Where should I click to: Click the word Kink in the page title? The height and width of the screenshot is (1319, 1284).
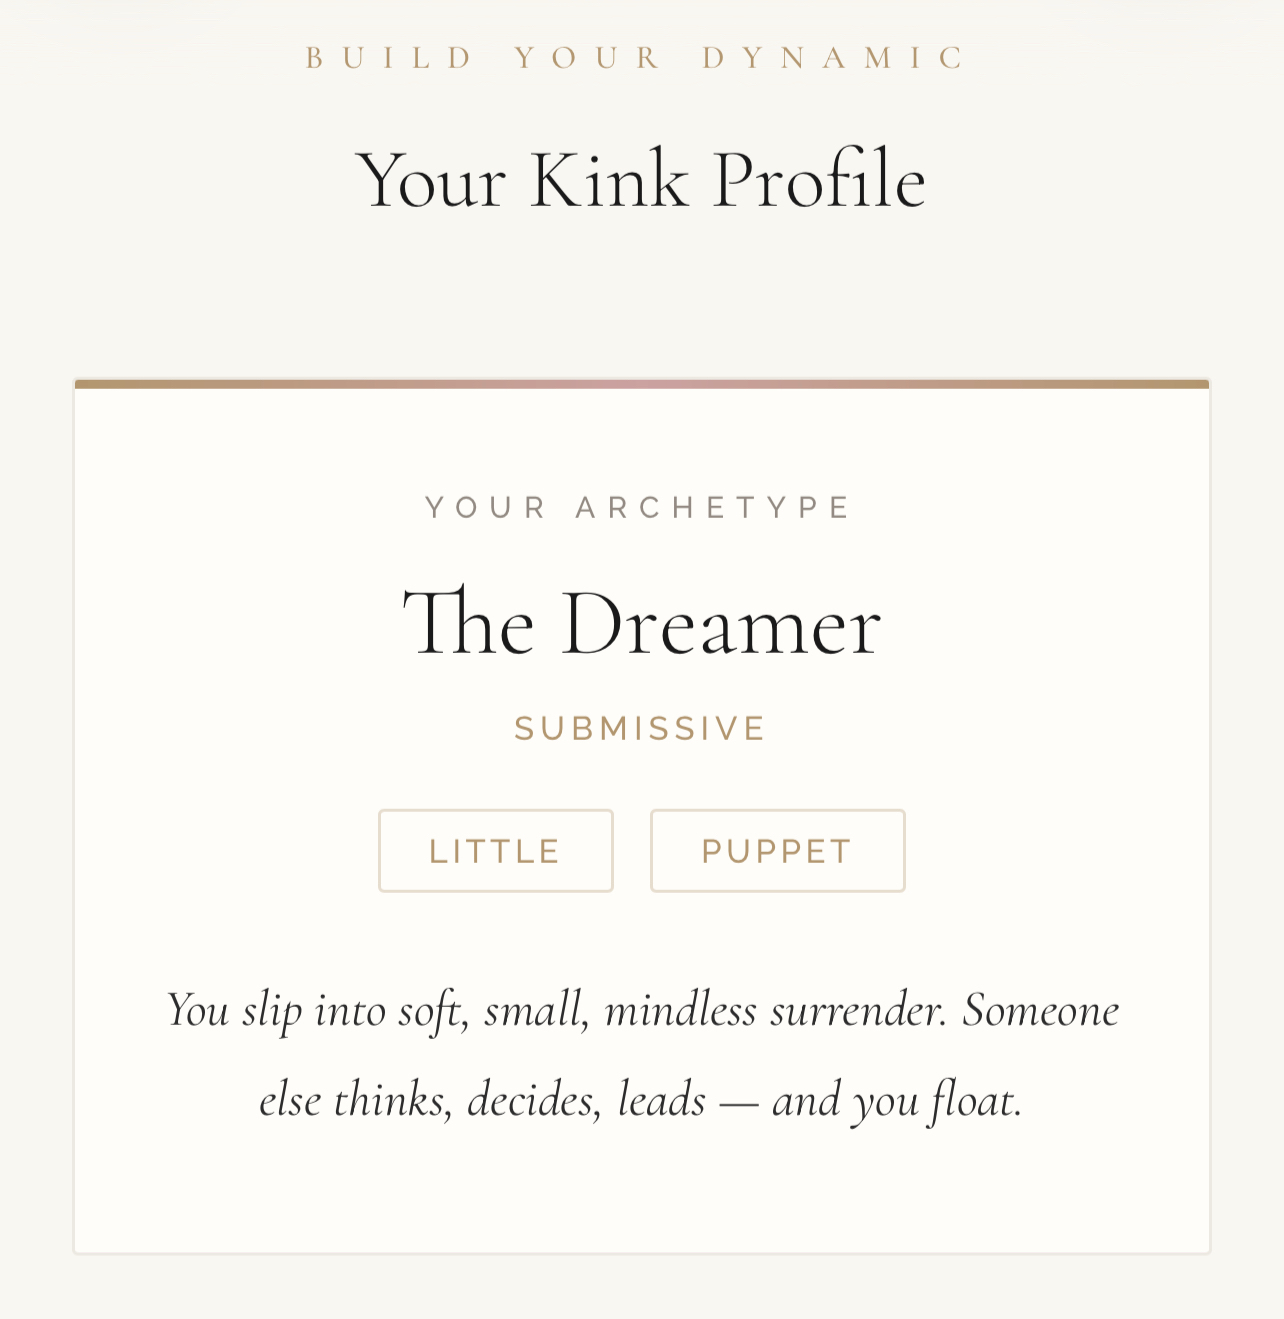(609, 181)
